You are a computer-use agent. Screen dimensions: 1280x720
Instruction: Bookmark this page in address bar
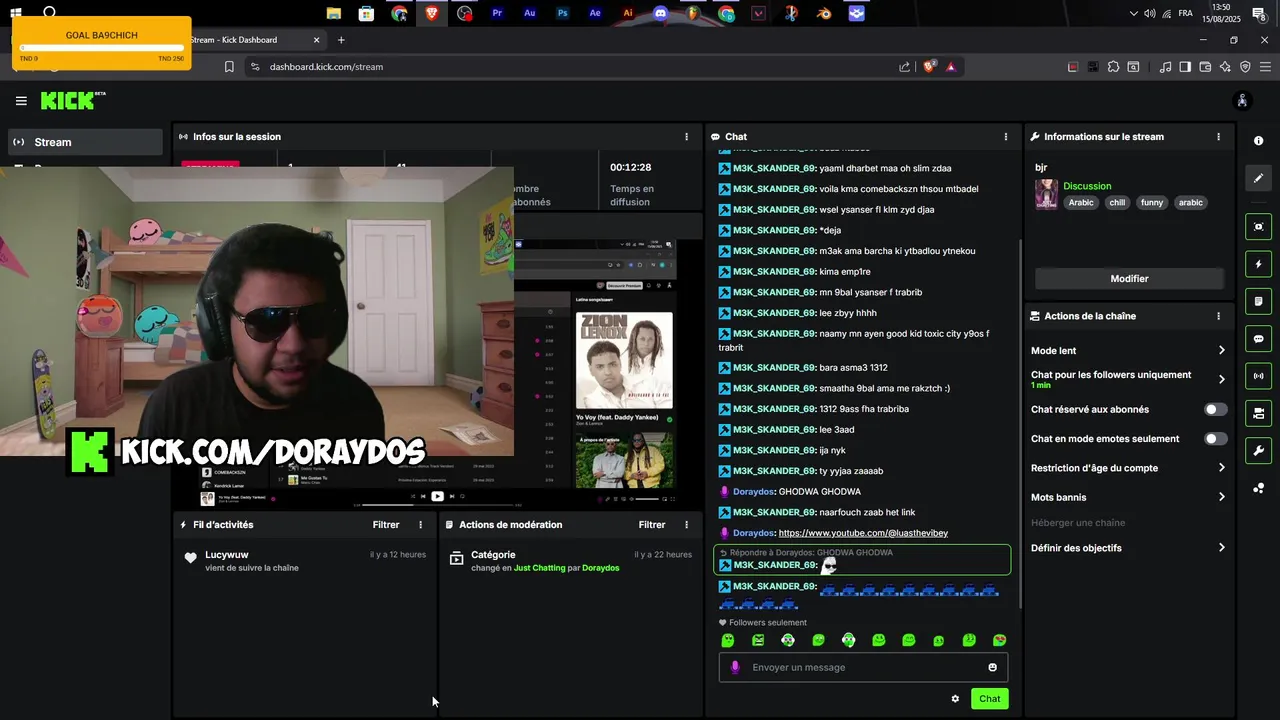pos(229,67)
